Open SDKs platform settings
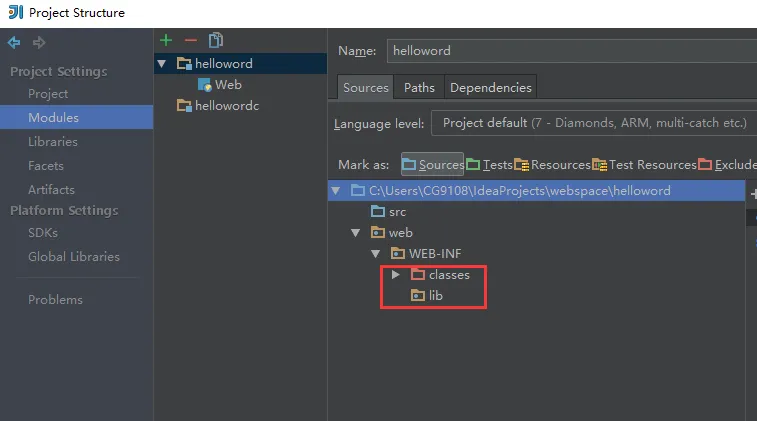Screen dimensions: 757x421 (43, 233)
